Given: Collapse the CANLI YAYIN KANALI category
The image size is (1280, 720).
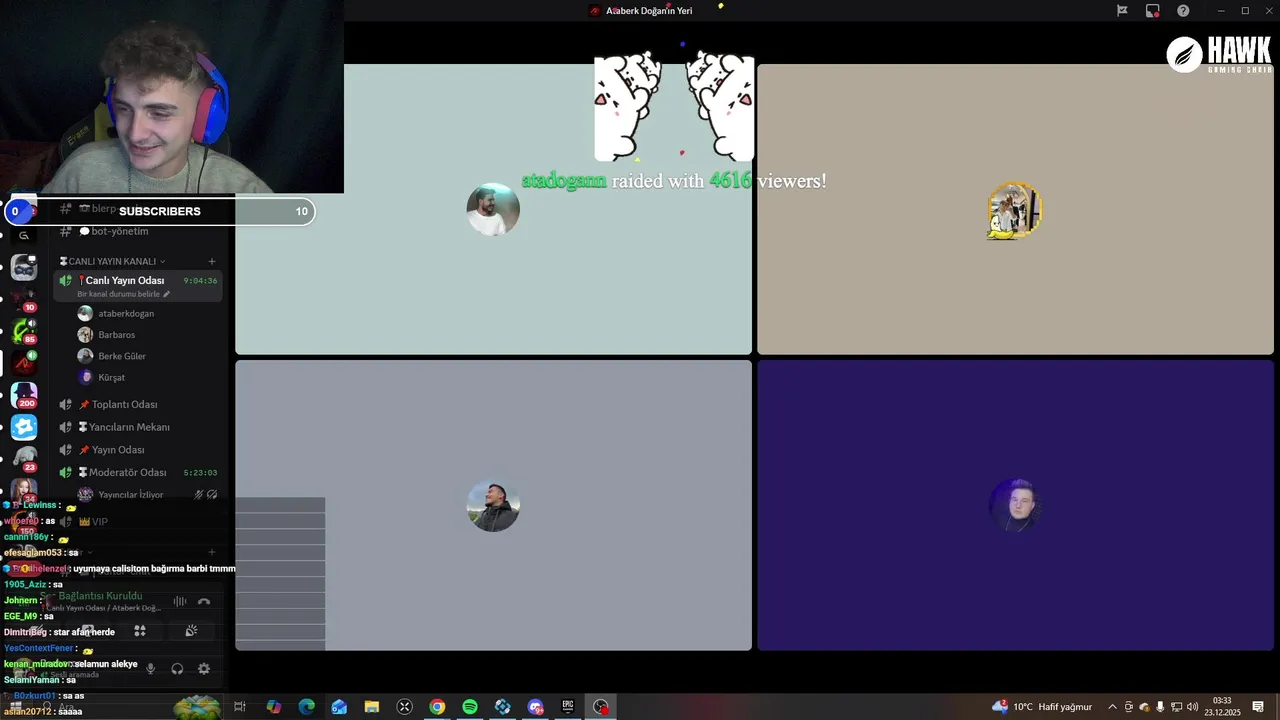Looking at the screenshot, I should 113,261.
